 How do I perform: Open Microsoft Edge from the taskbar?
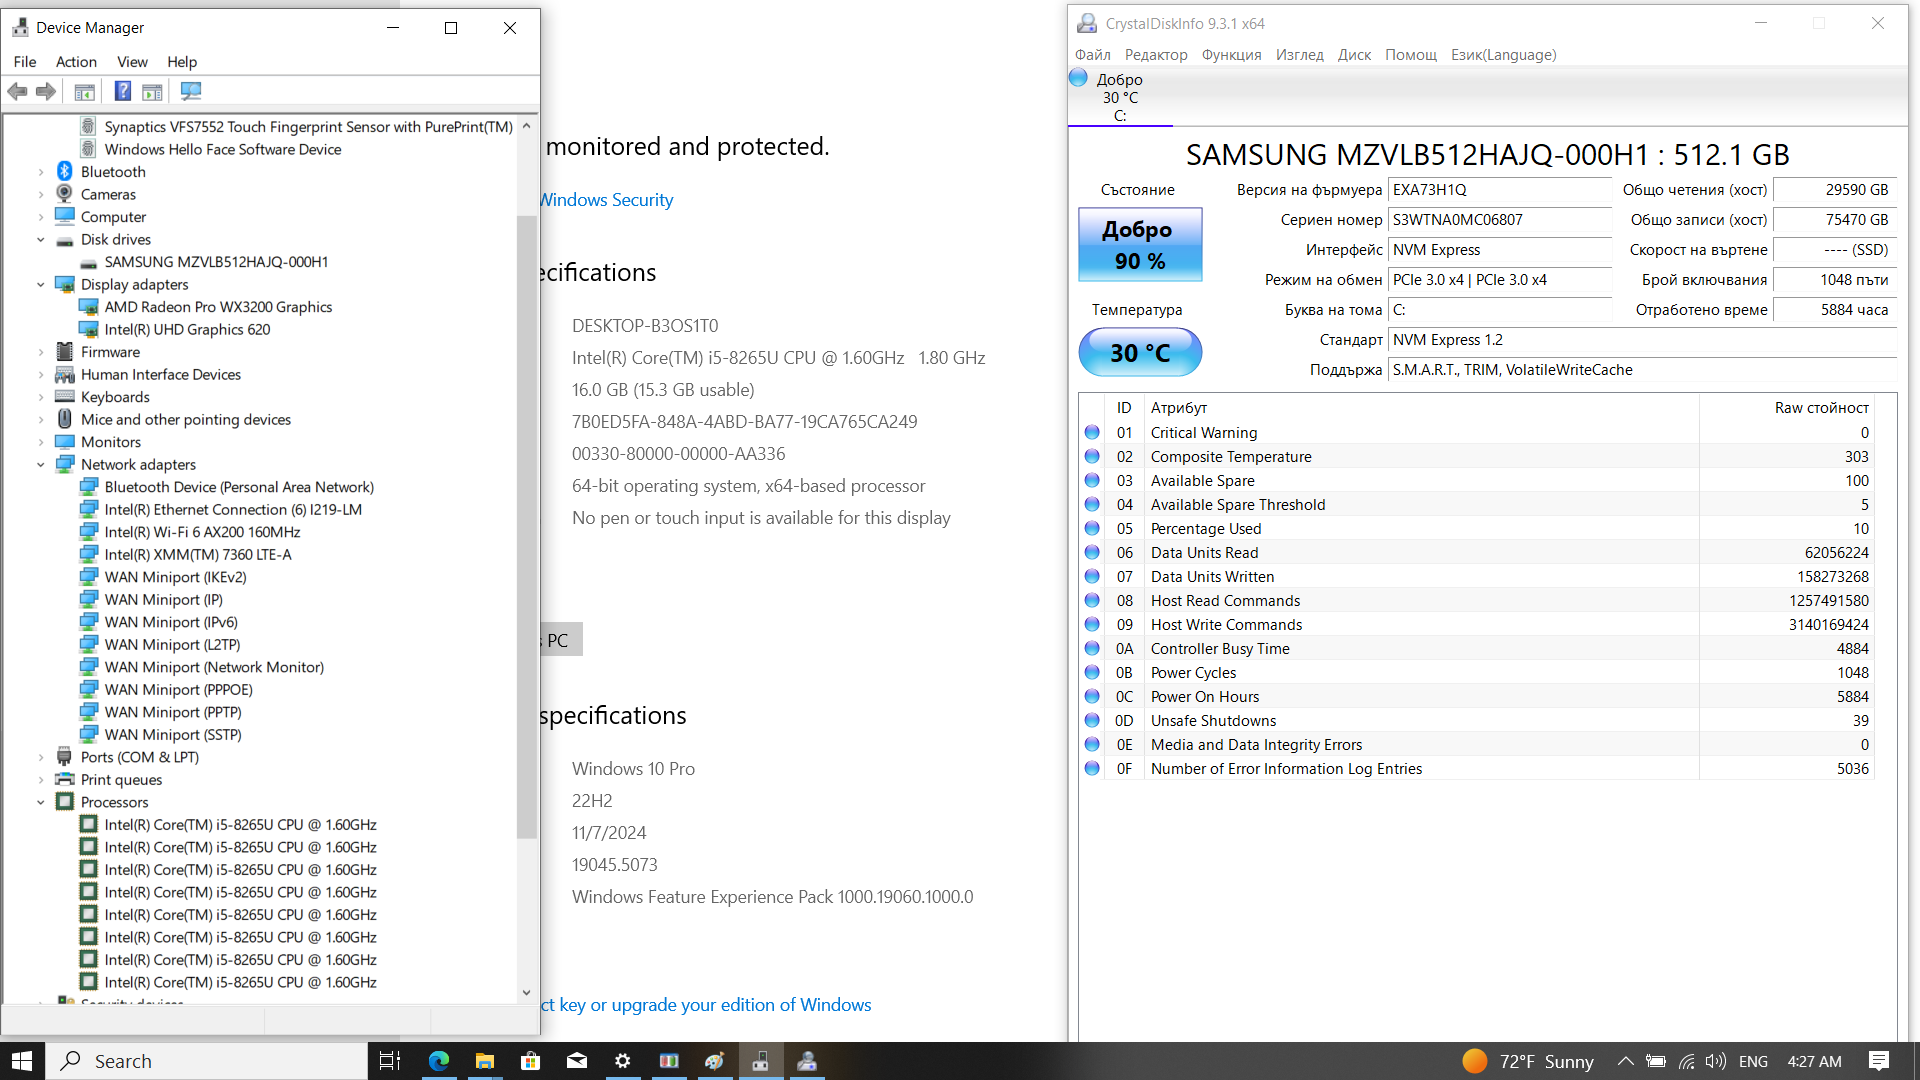coord(438,1061)
